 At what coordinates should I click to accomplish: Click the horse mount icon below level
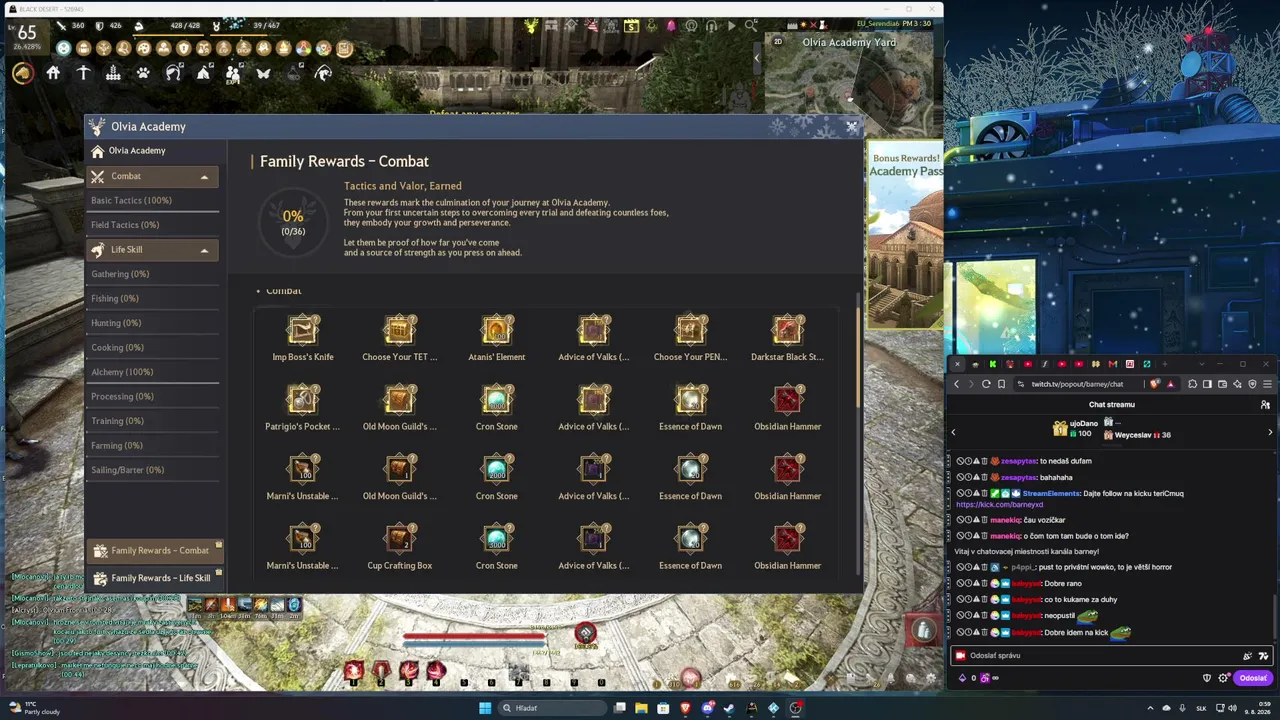[x=22, y=73]
